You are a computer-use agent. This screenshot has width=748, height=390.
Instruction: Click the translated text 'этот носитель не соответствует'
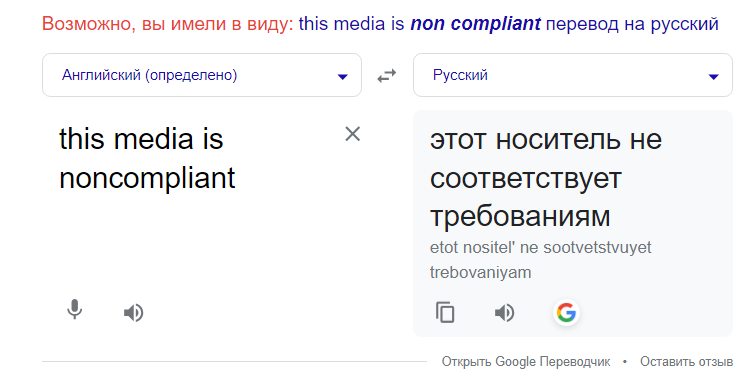point(546,159)
